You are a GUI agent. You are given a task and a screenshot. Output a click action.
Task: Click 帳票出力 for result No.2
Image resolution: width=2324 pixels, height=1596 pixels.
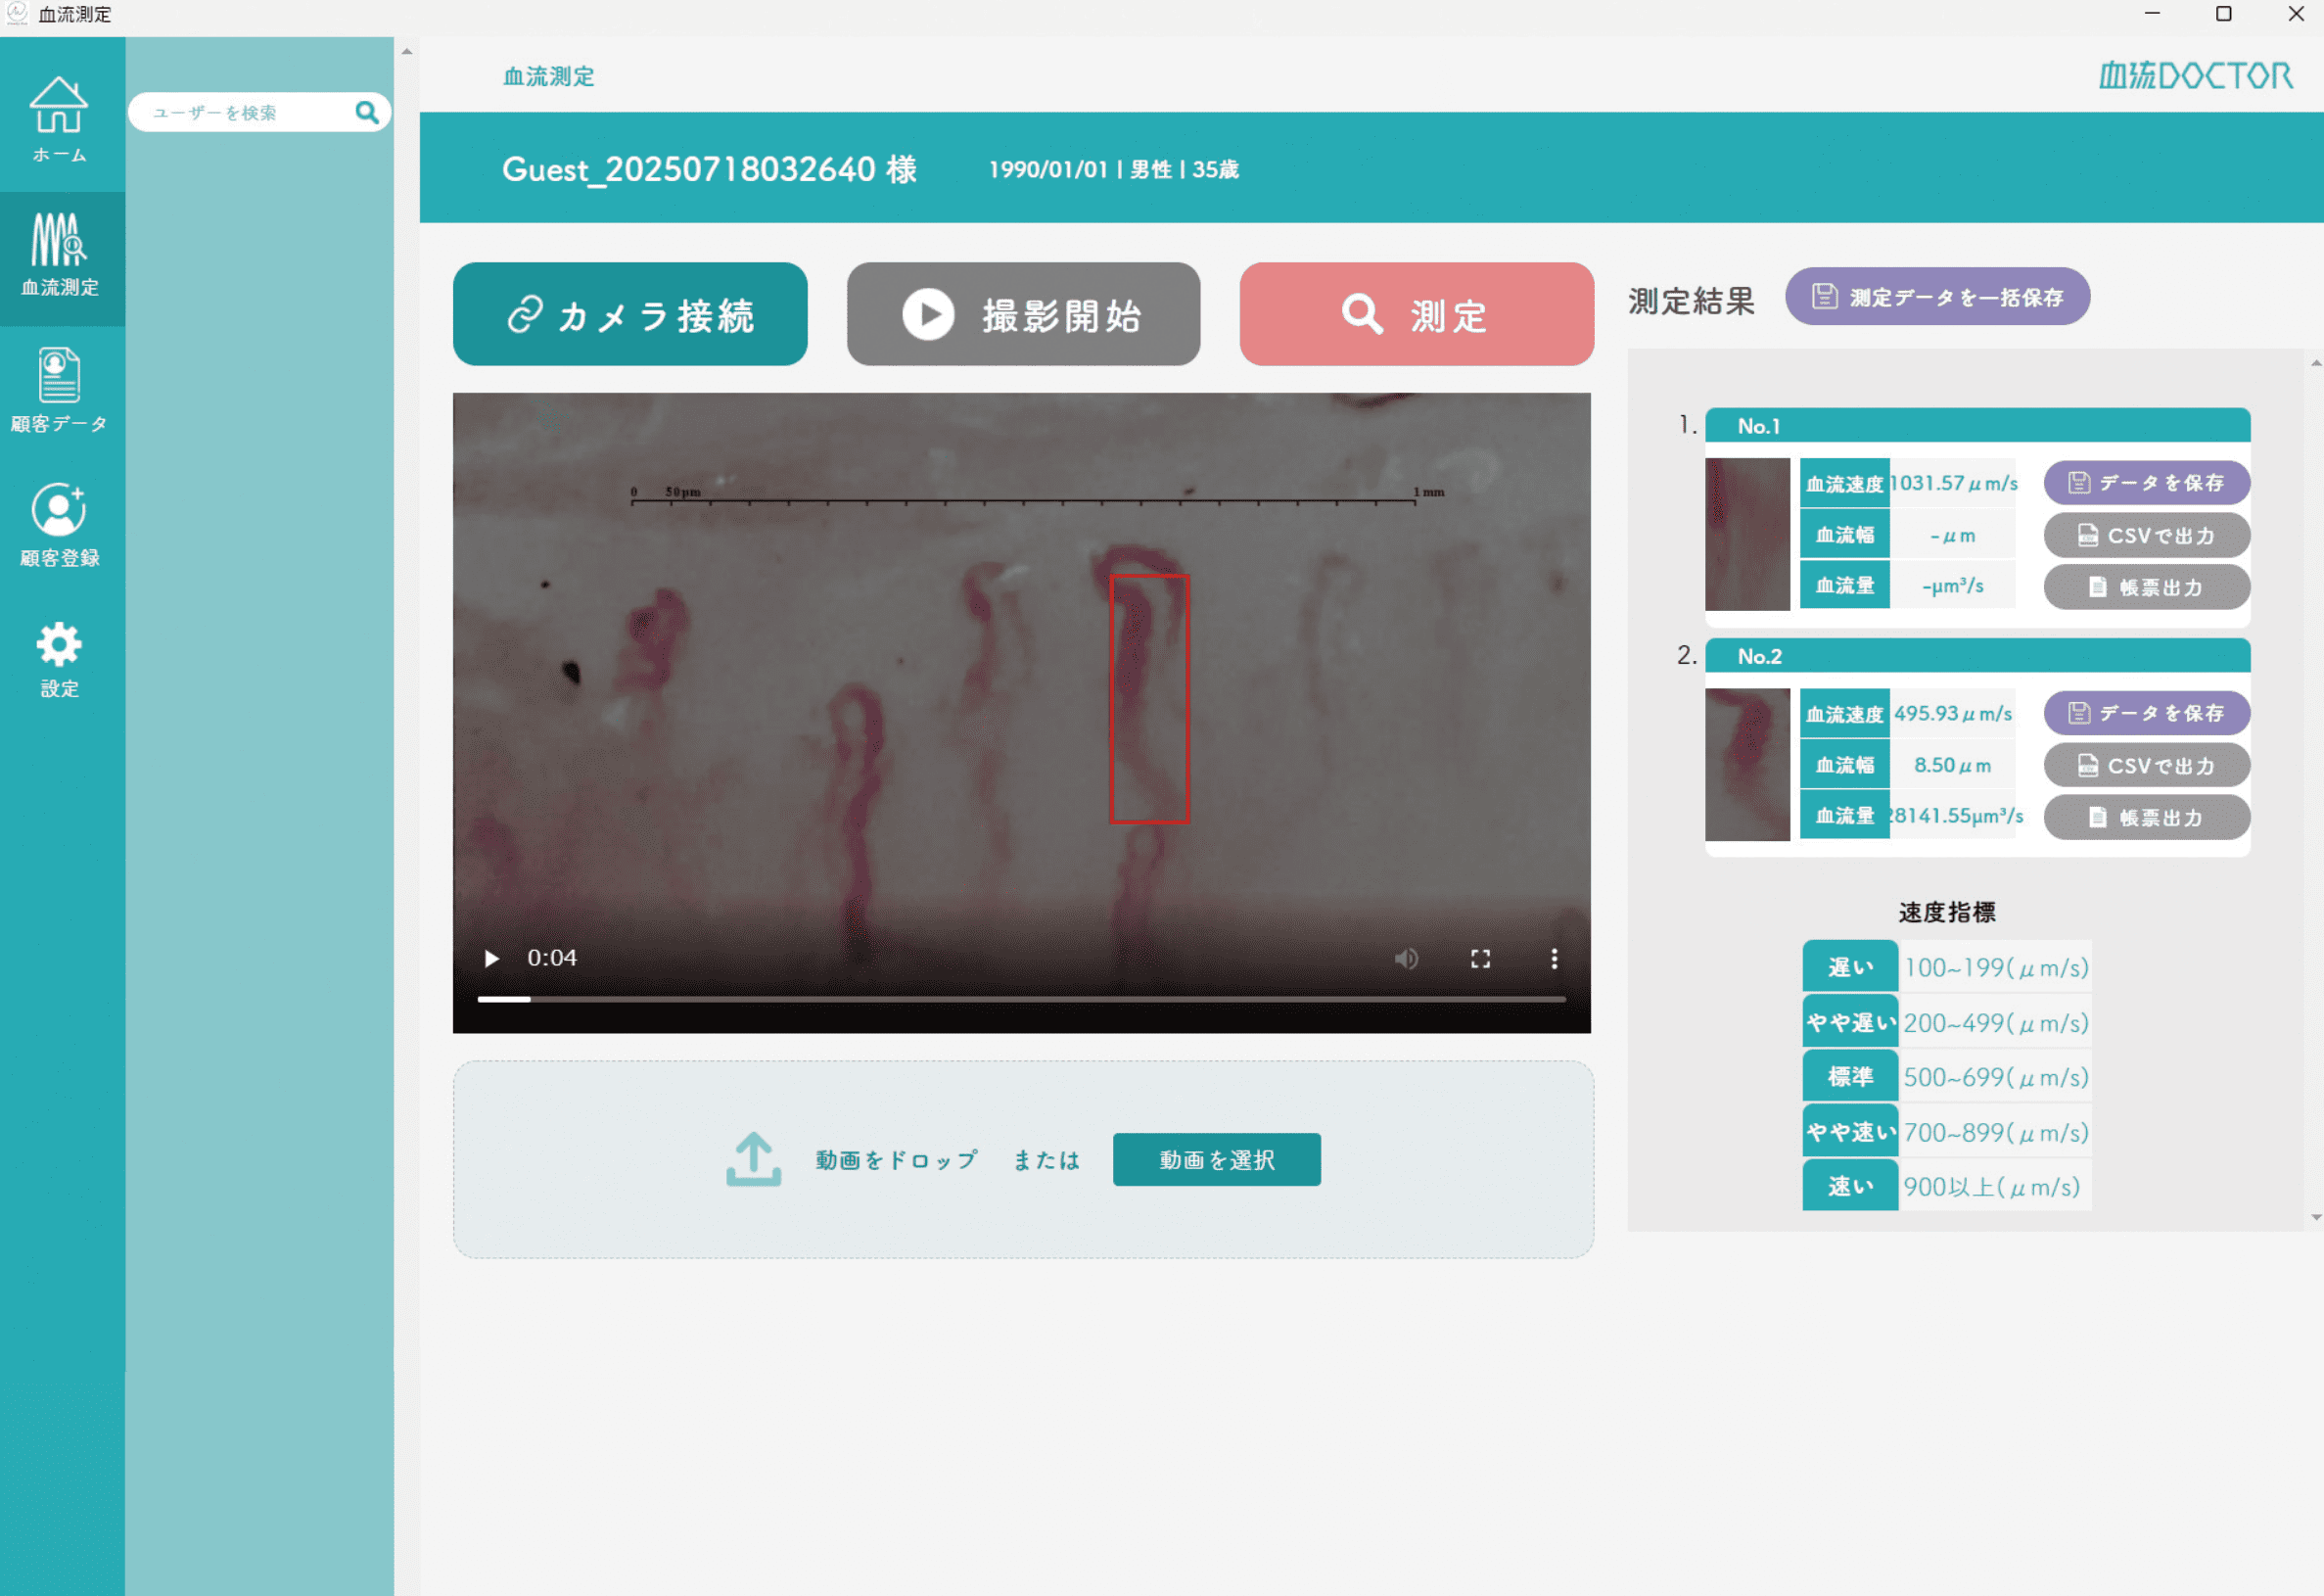click(x=2146, y=818)
